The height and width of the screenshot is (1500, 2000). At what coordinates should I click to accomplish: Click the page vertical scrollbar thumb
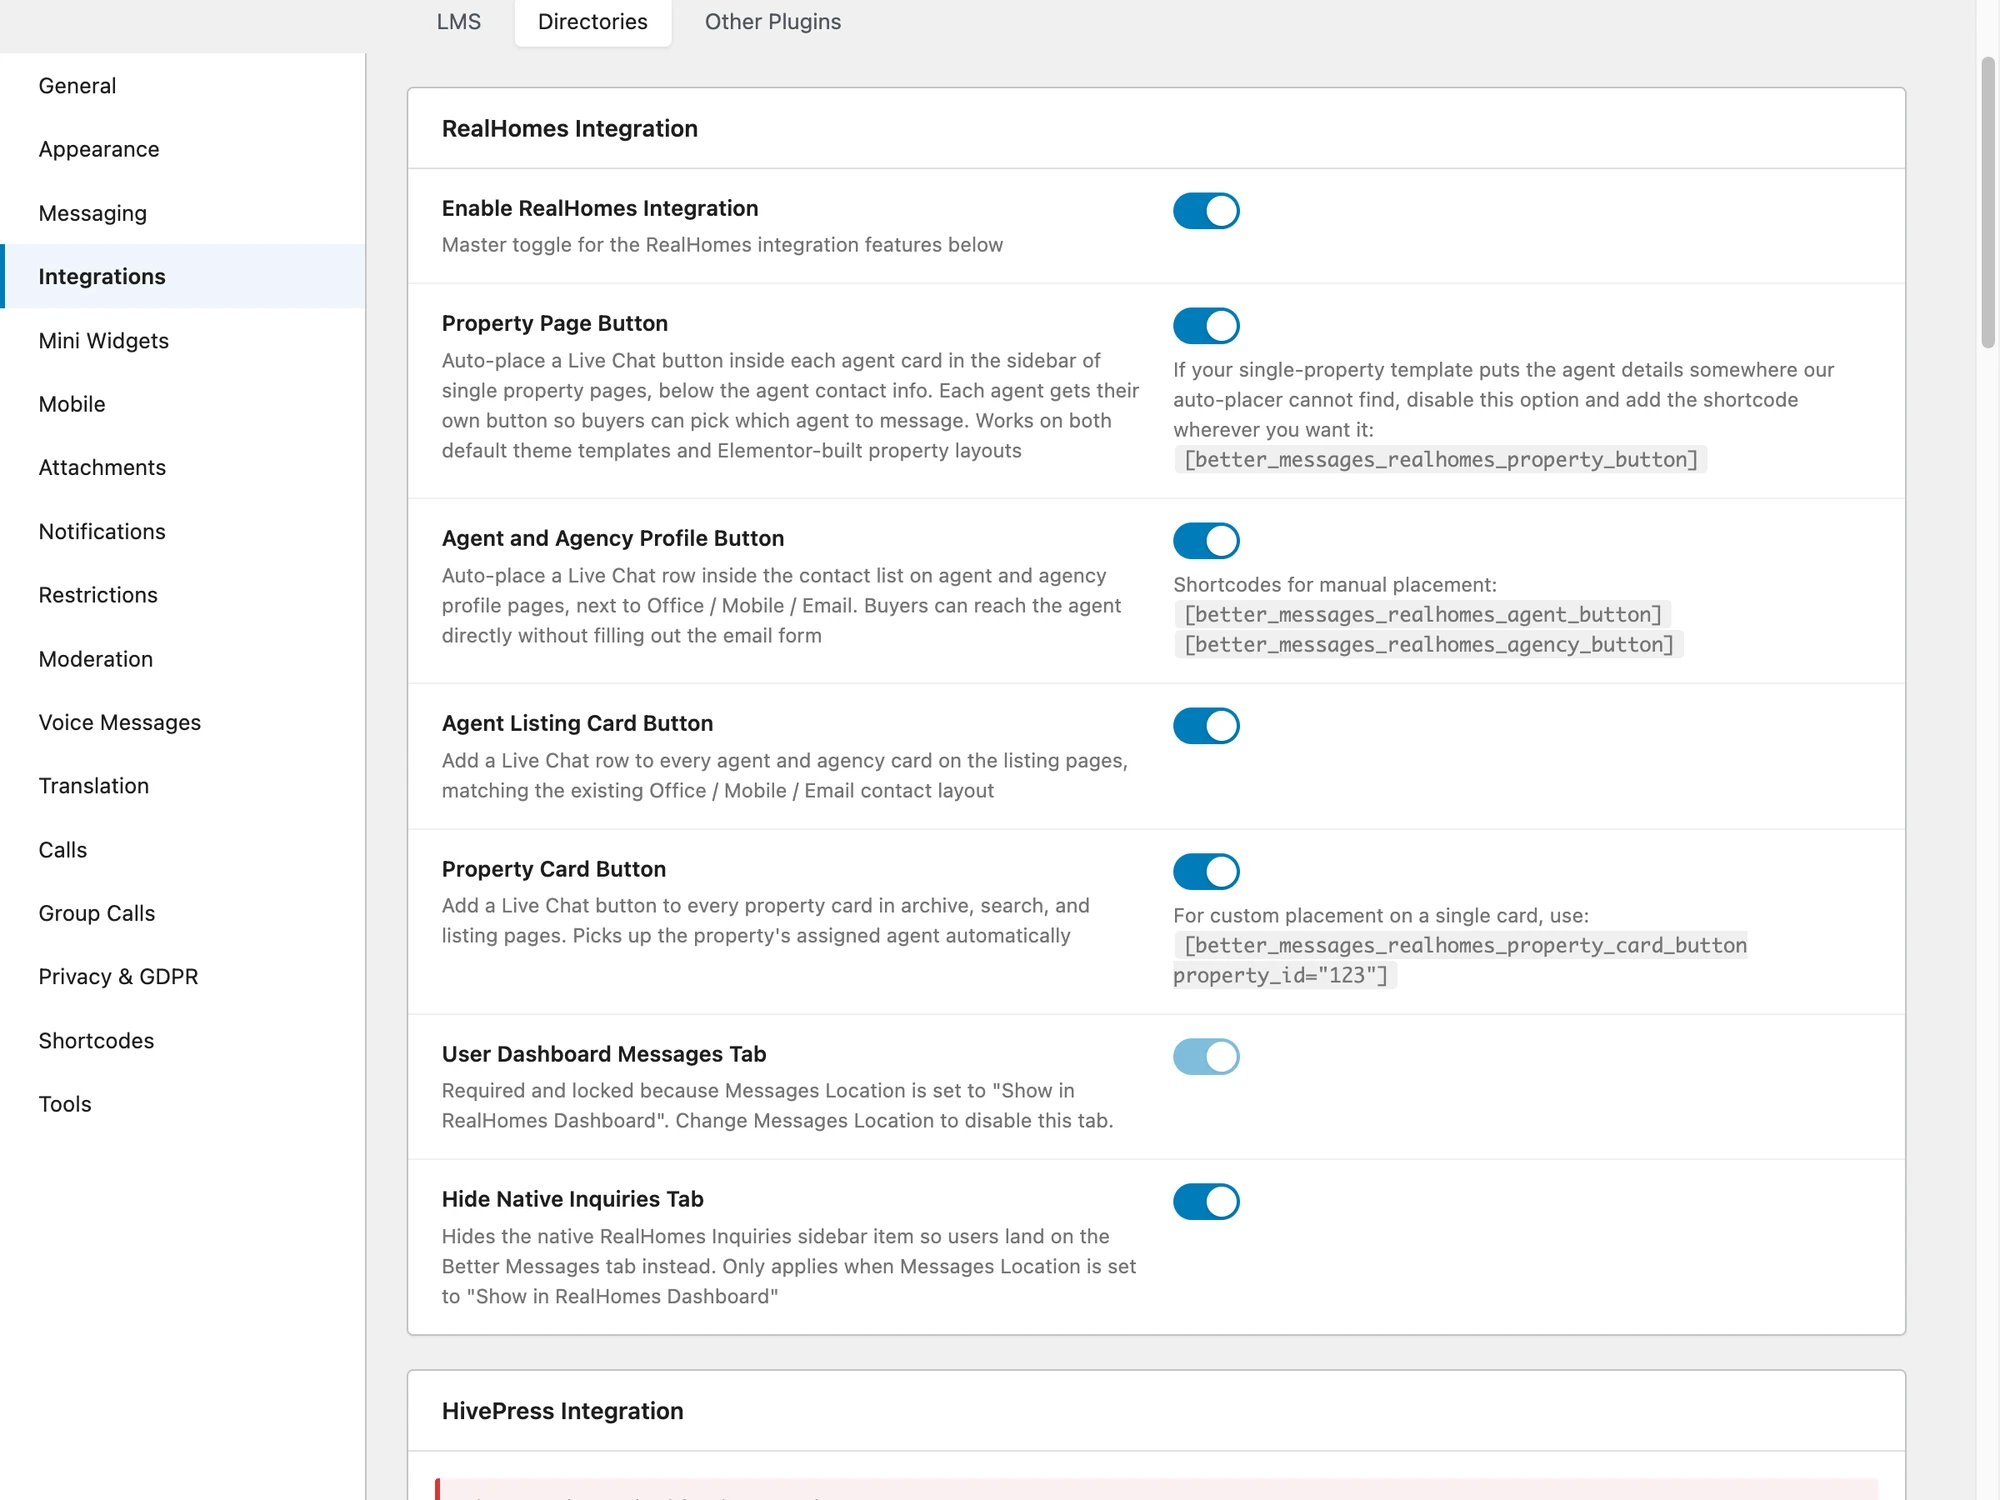[x=1988, y=203]
